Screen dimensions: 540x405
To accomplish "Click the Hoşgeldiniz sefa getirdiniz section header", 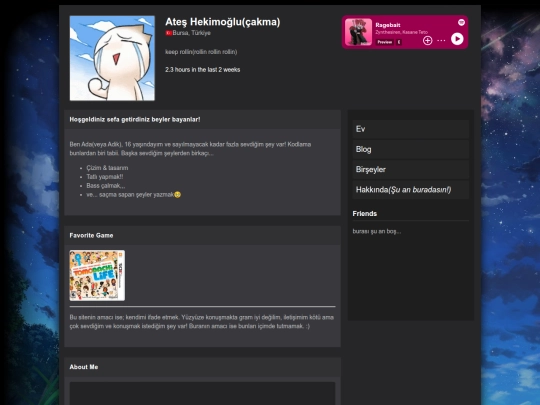I will pyautogui.click(x=202, y=120).
